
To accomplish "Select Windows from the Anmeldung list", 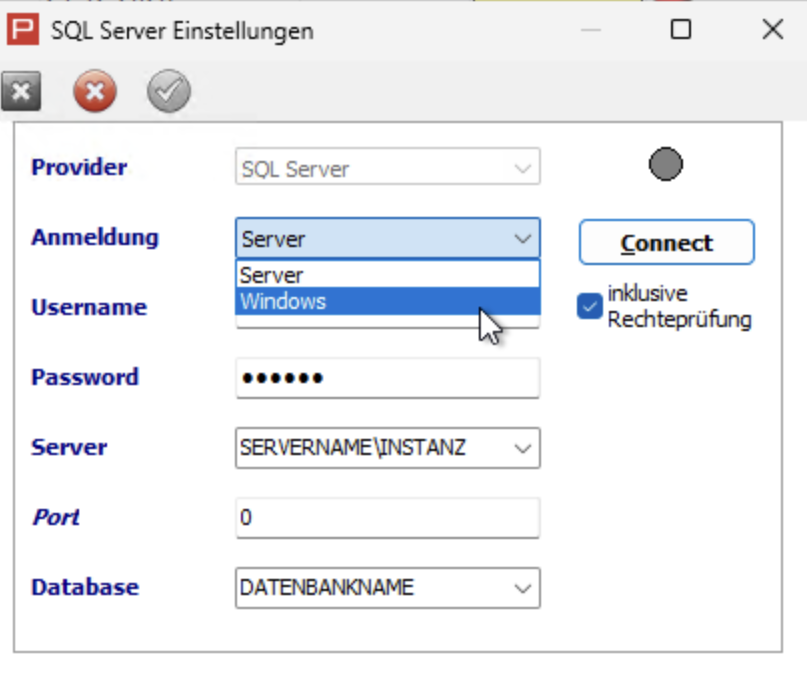I will (388, 301).
